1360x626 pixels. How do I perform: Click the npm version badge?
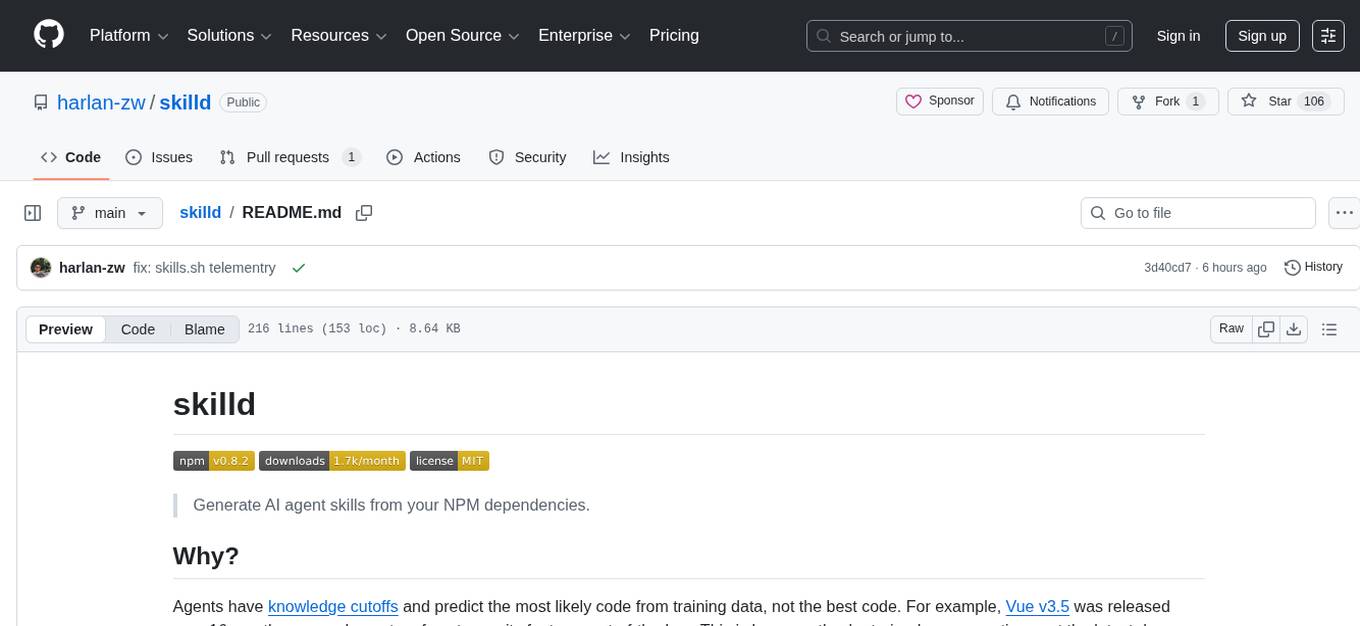tap(214, 461)
